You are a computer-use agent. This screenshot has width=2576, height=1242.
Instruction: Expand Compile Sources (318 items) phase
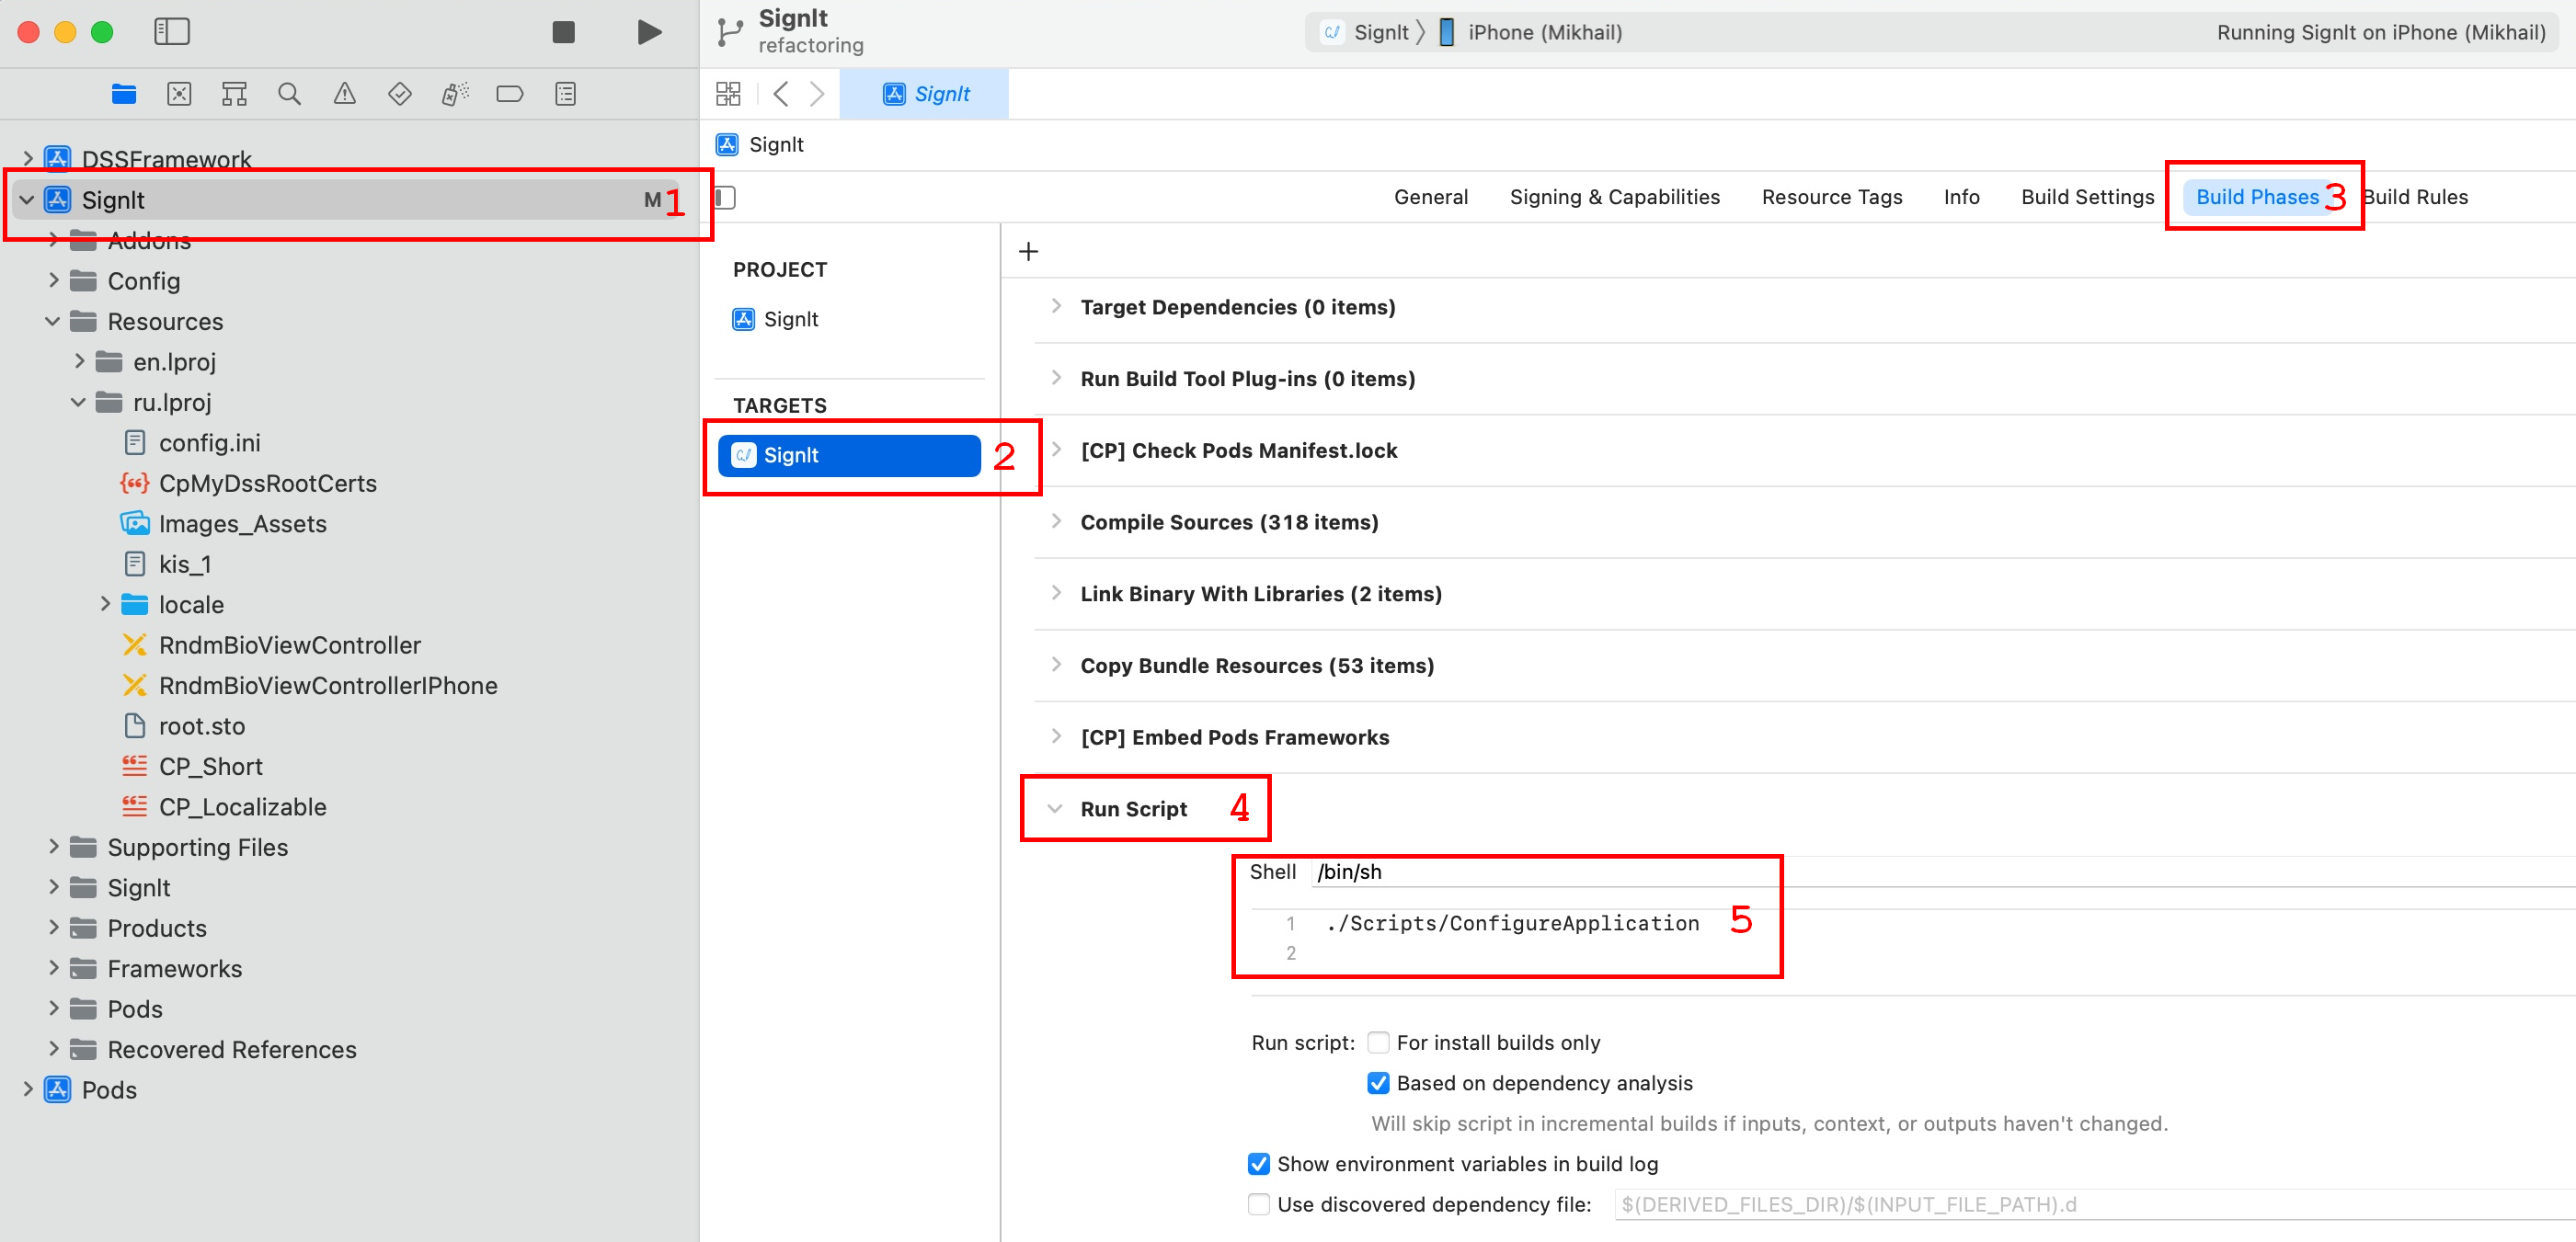coord(1056,521)
